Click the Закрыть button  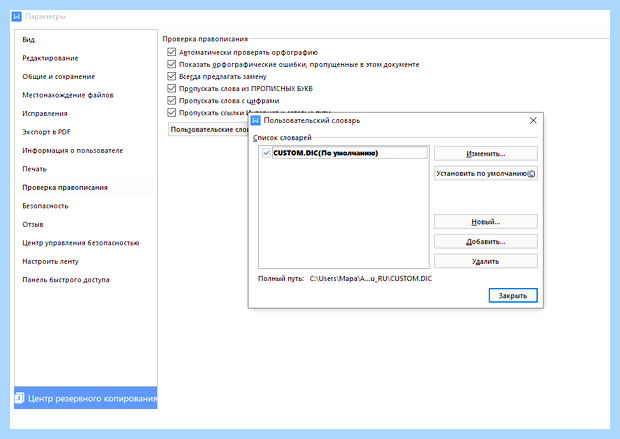point(513,295)
